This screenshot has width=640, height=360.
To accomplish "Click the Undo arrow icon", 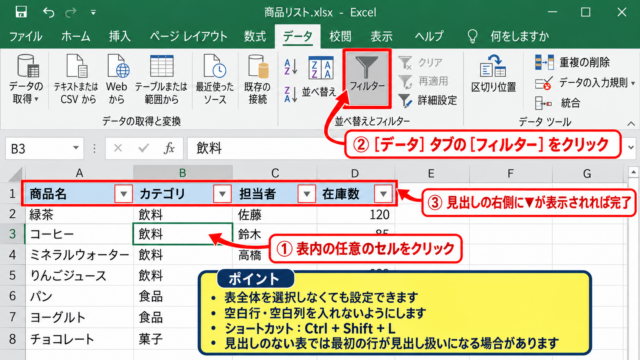I will click(x=48, y=12).
